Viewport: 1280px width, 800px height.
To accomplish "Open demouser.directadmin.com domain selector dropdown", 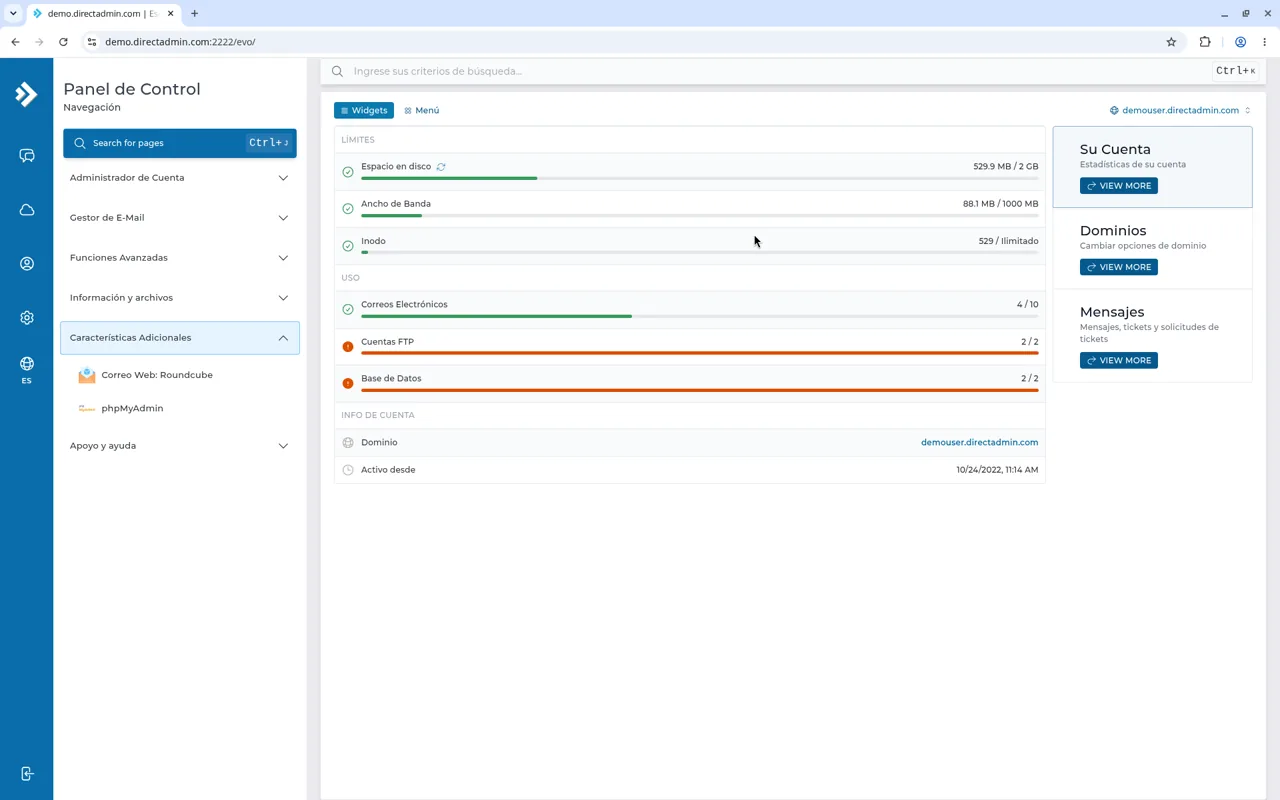I will click(1180, 110).
